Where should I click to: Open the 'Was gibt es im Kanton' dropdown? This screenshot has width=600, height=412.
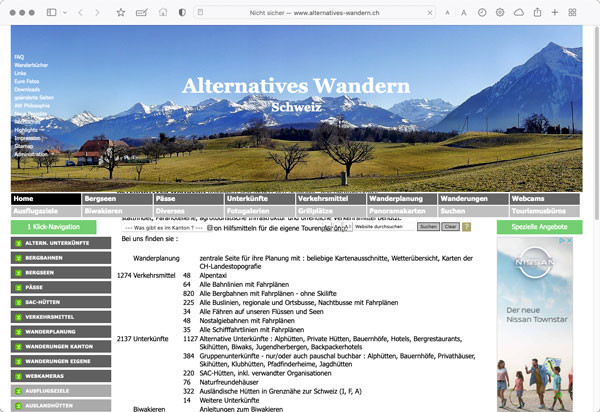pos(161,228)
